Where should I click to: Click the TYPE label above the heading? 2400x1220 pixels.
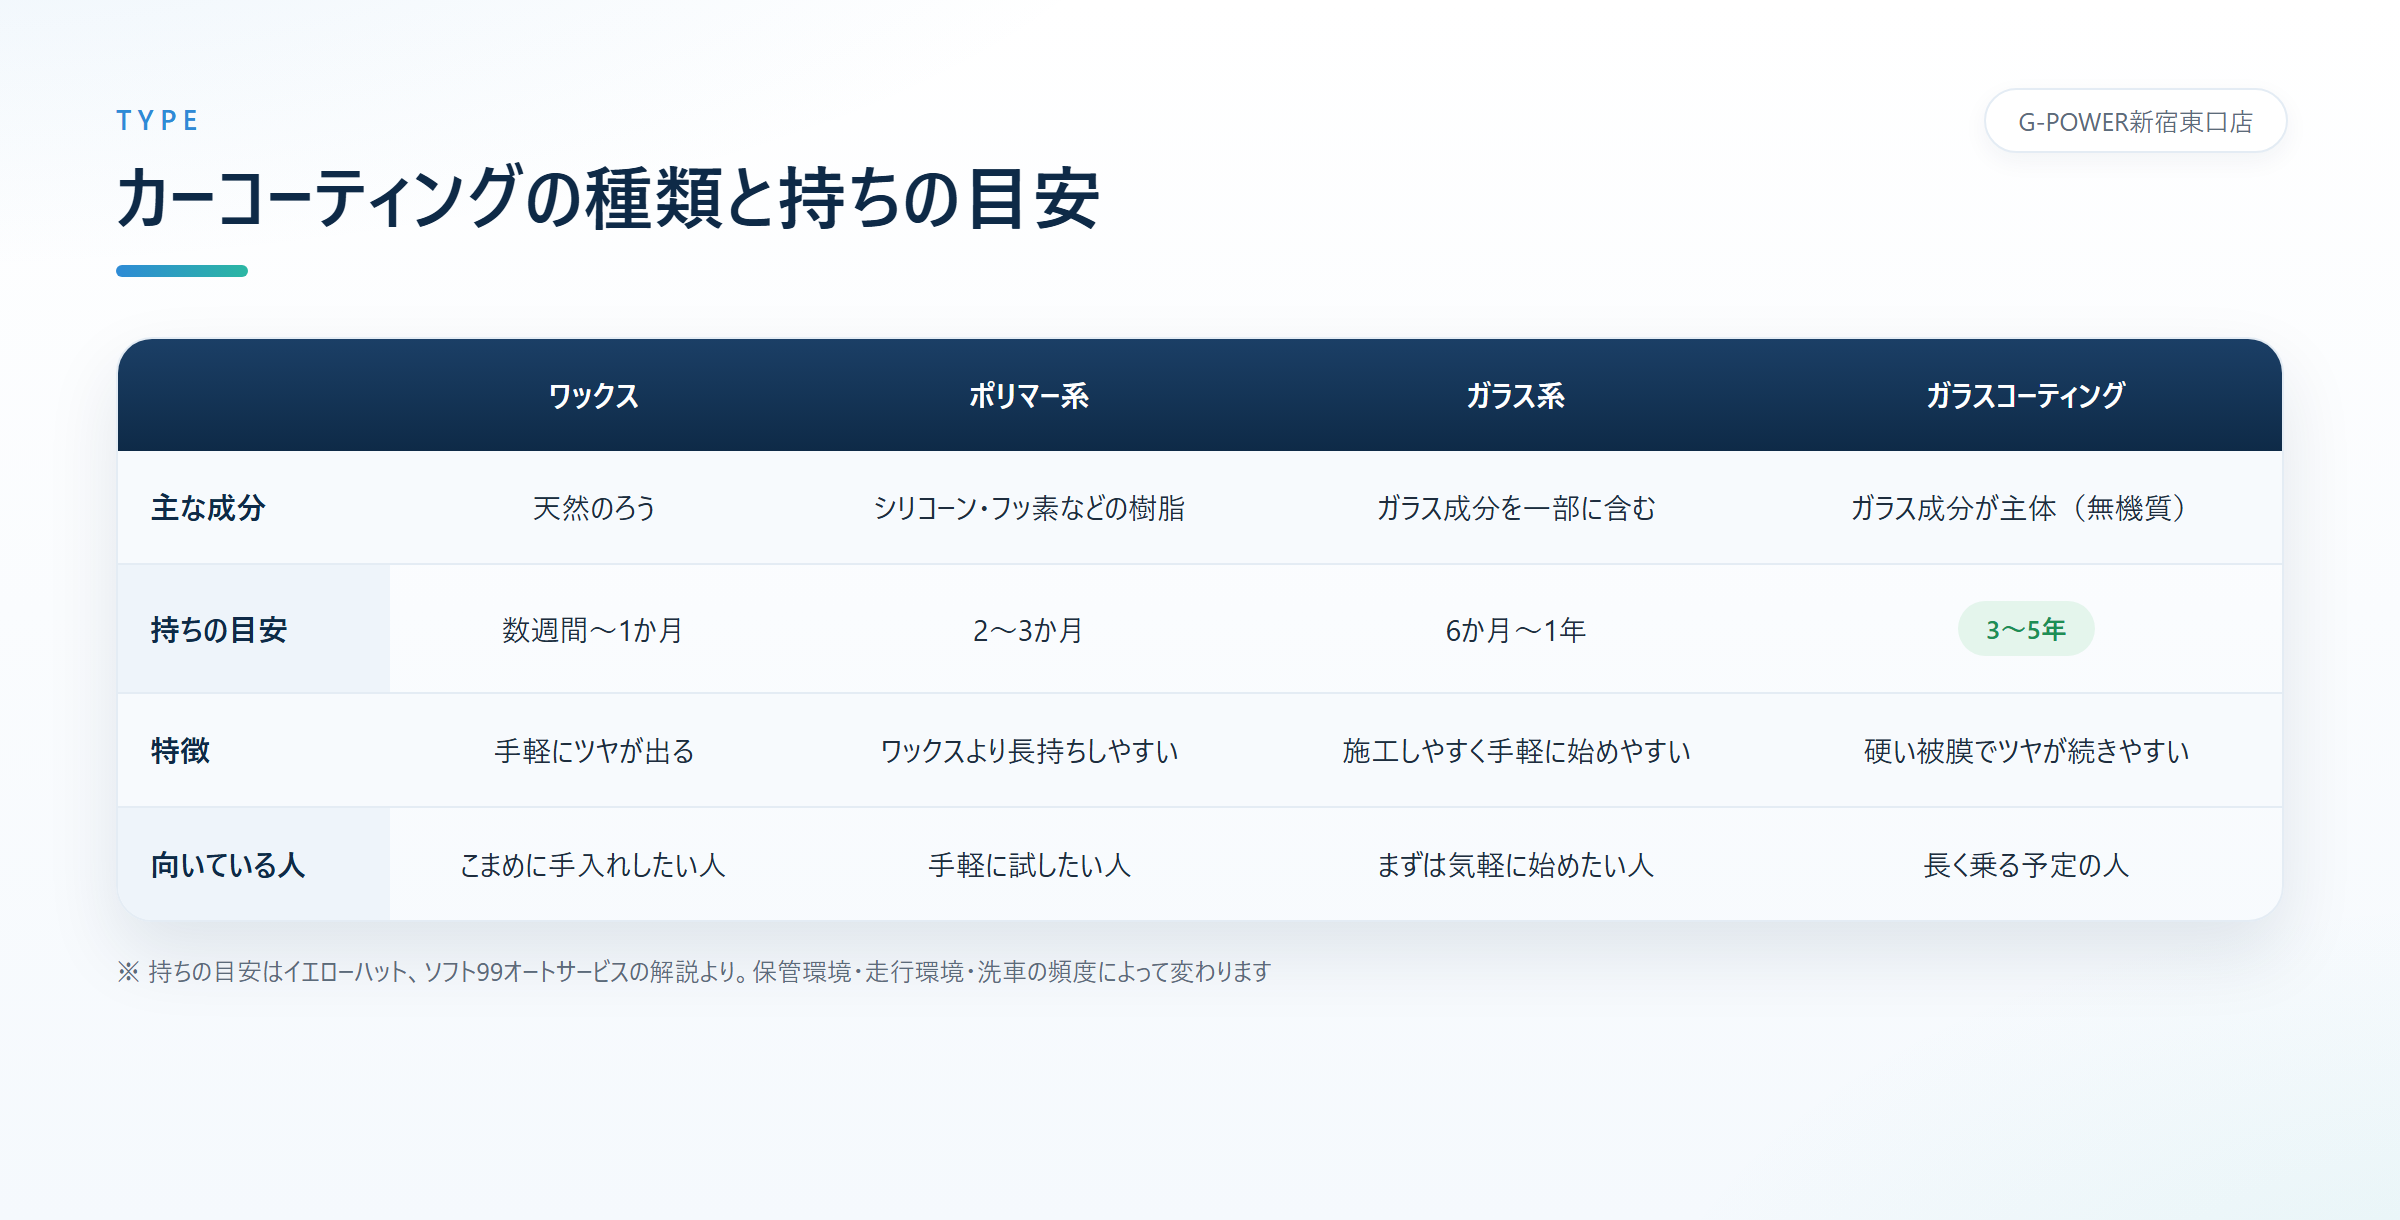pos(157,121)
